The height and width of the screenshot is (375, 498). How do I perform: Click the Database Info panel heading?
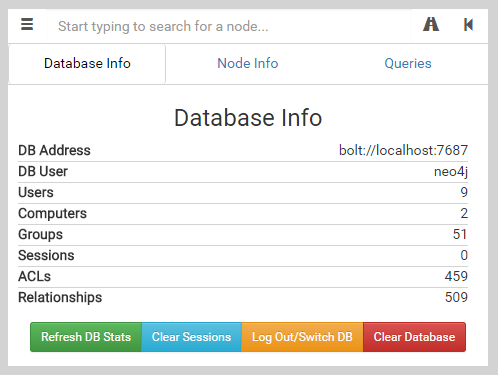(x=248, y=118)
